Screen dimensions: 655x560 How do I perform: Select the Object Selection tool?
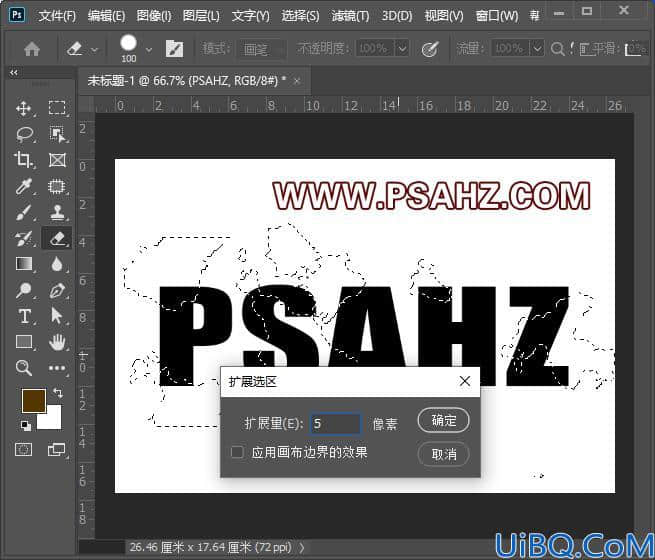pyautogui.click(x=57, y=134)
